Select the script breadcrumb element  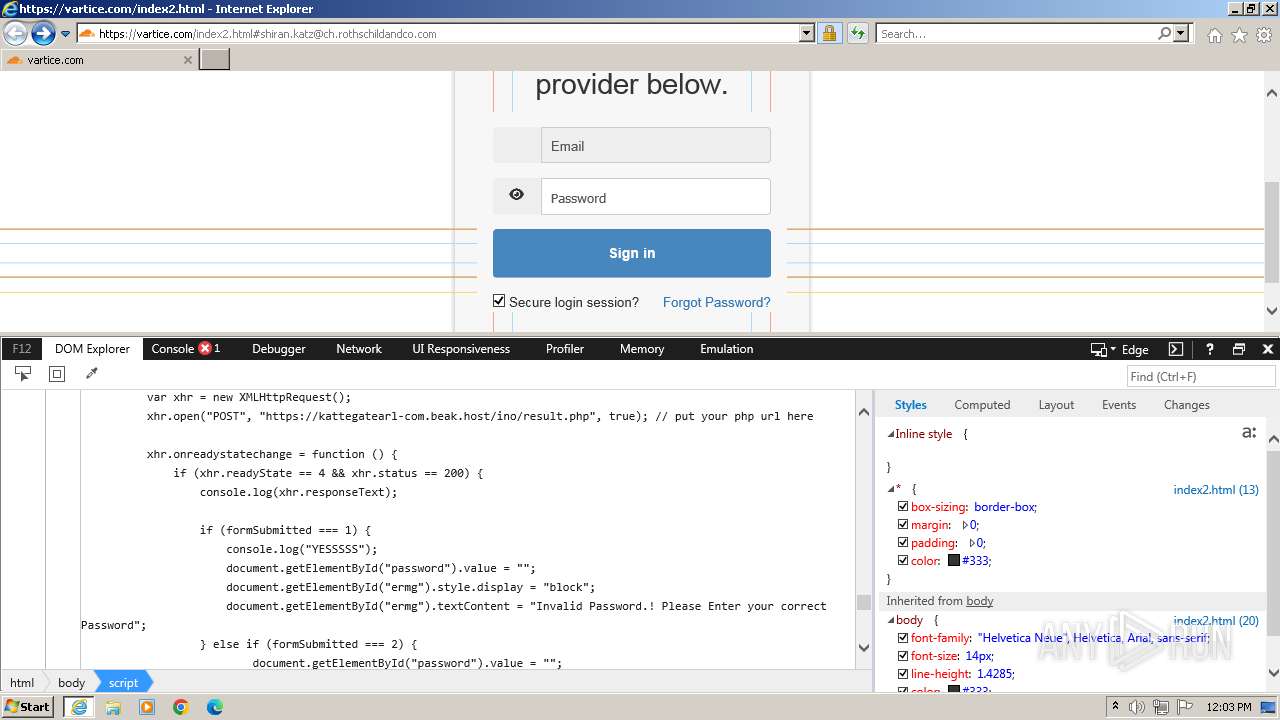pos(124,682)
